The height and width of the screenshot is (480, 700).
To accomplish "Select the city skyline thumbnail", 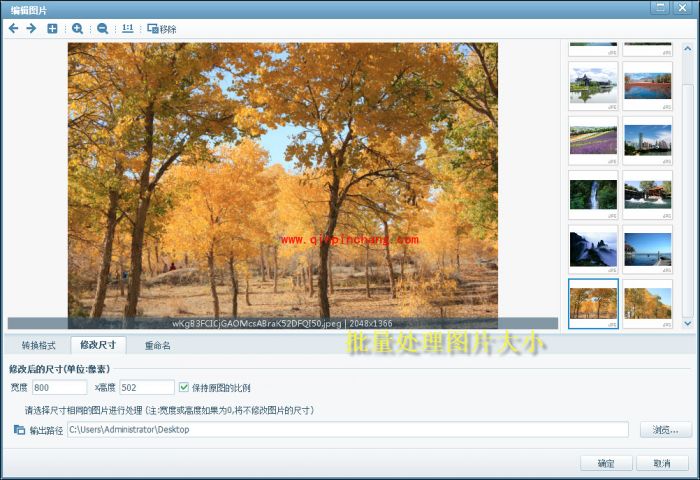I will (648, 141).
